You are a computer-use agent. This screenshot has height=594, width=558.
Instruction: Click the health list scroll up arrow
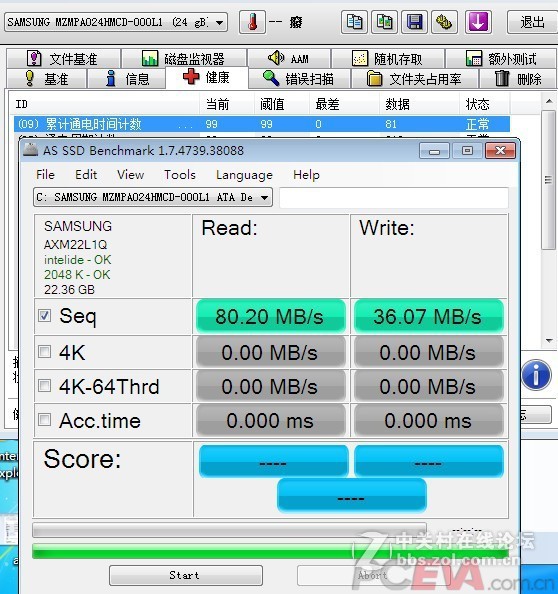(x=549, y=101)
